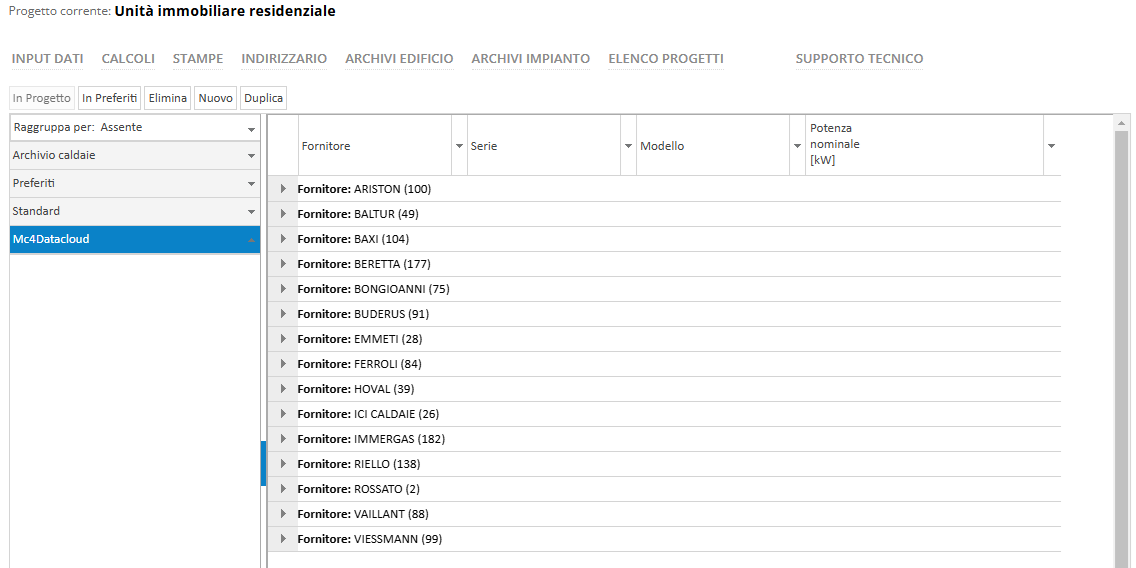Expand the ICI CALDAIE supplier group
The height and width of the screenshot is (568, 1136).
point(283,414)
